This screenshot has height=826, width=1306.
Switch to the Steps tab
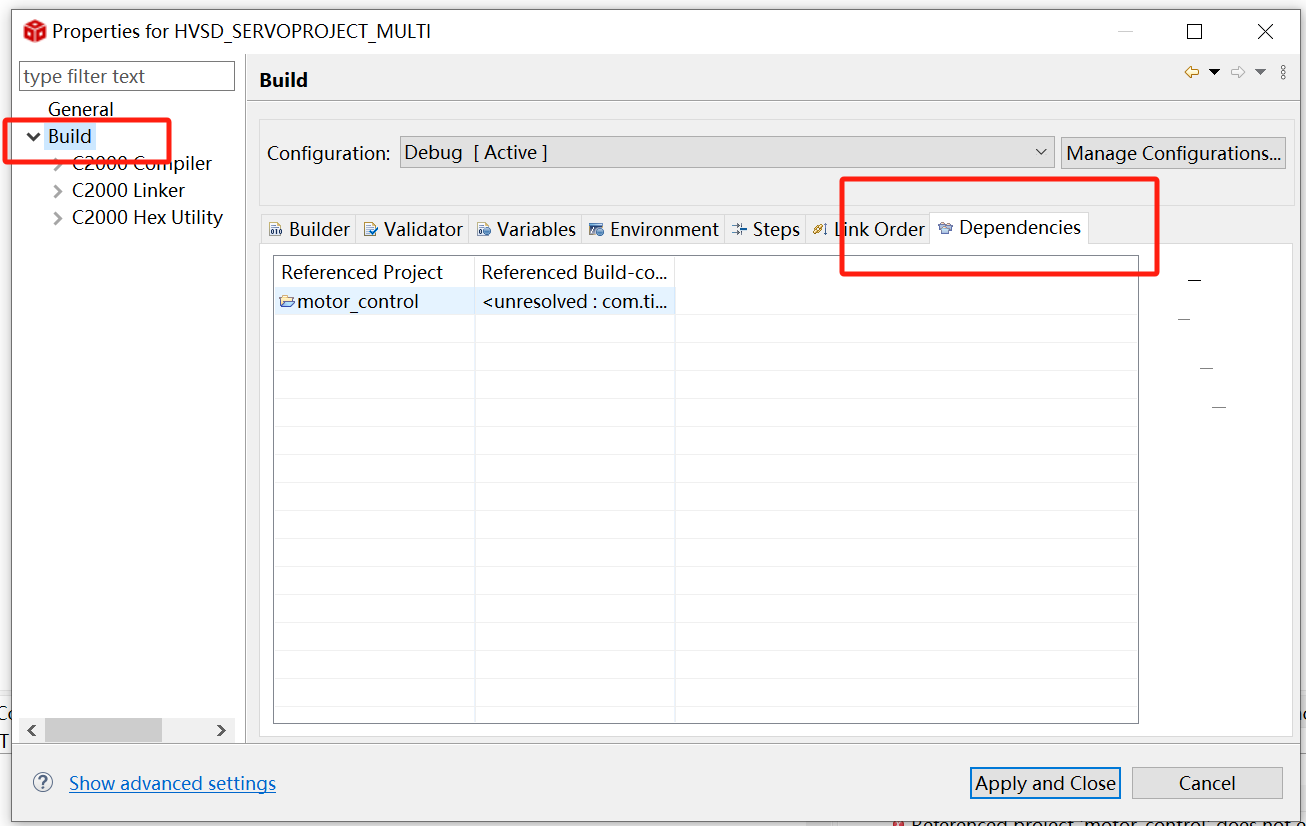click(765, 229)
